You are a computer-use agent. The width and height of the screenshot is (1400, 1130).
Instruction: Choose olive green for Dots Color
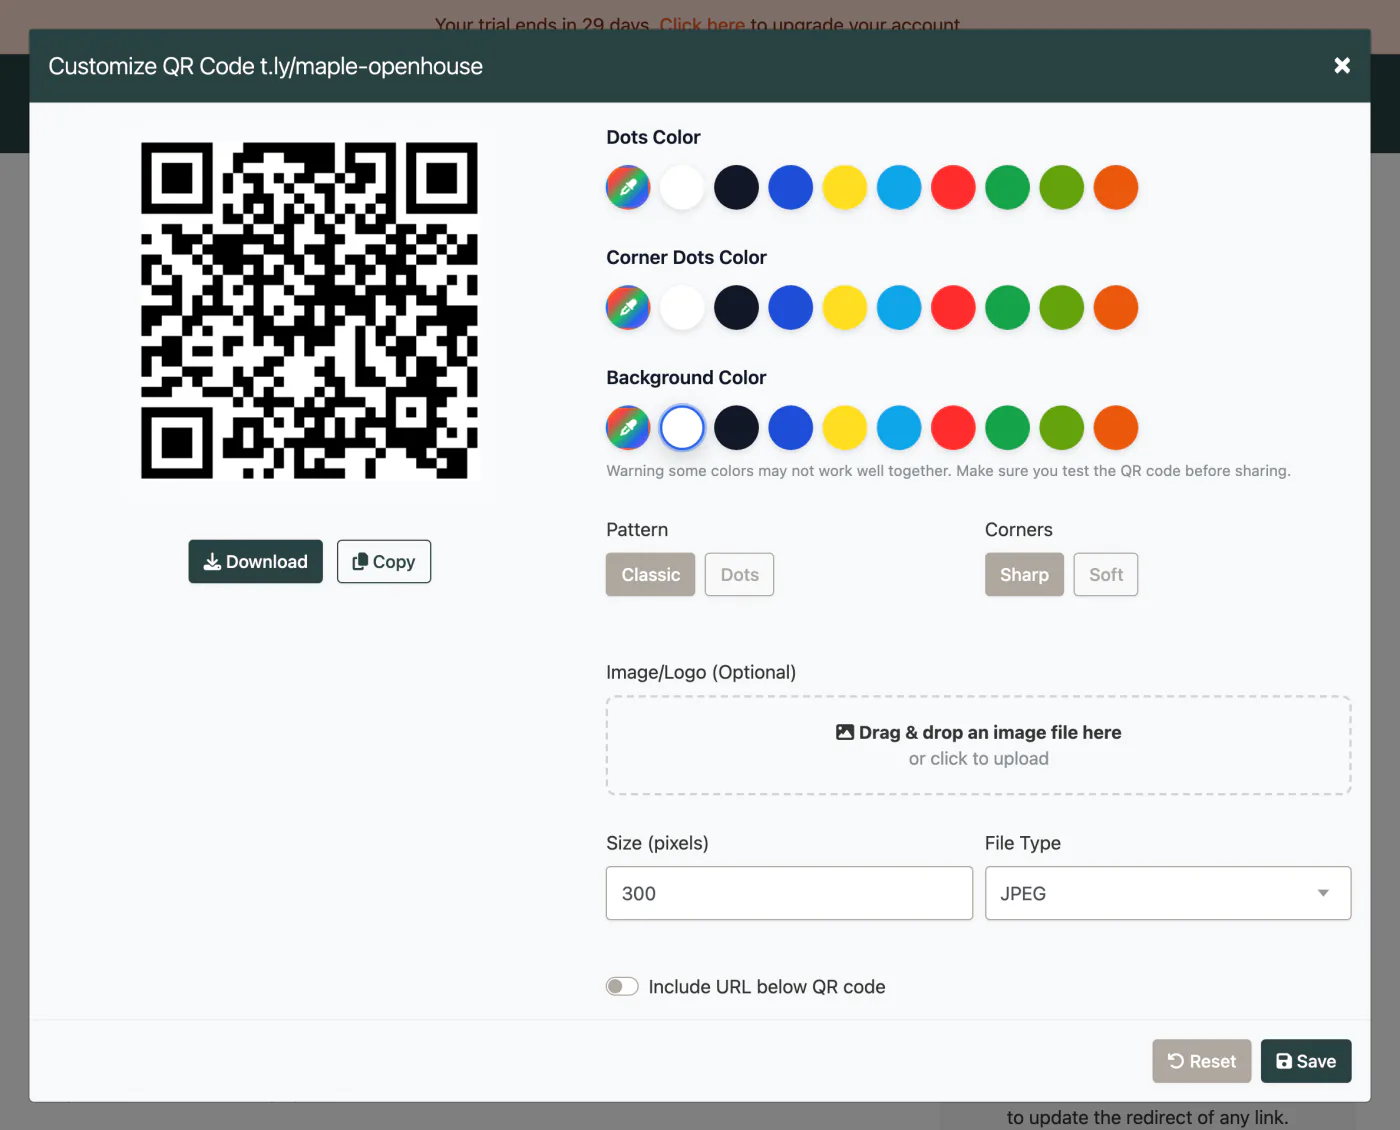(1062, 187)
